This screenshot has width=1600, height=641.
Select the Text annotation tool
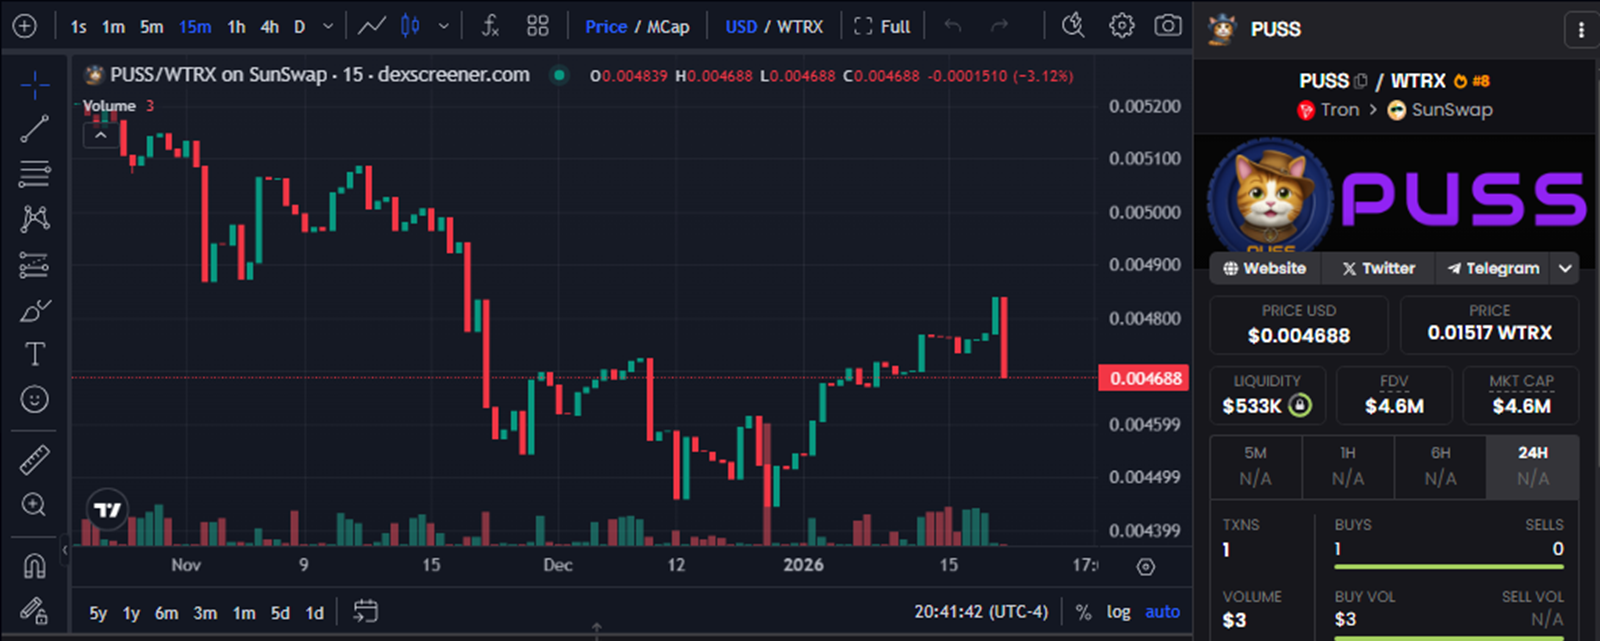34,354
